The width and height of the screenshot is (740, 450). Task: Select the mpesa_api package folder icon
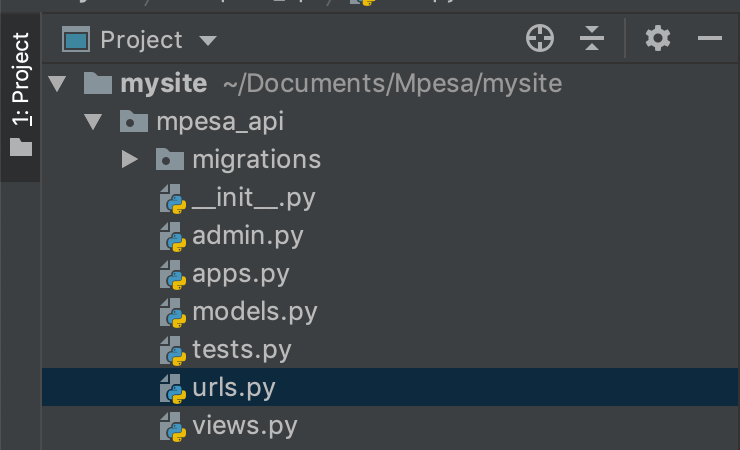coord(134,121)
